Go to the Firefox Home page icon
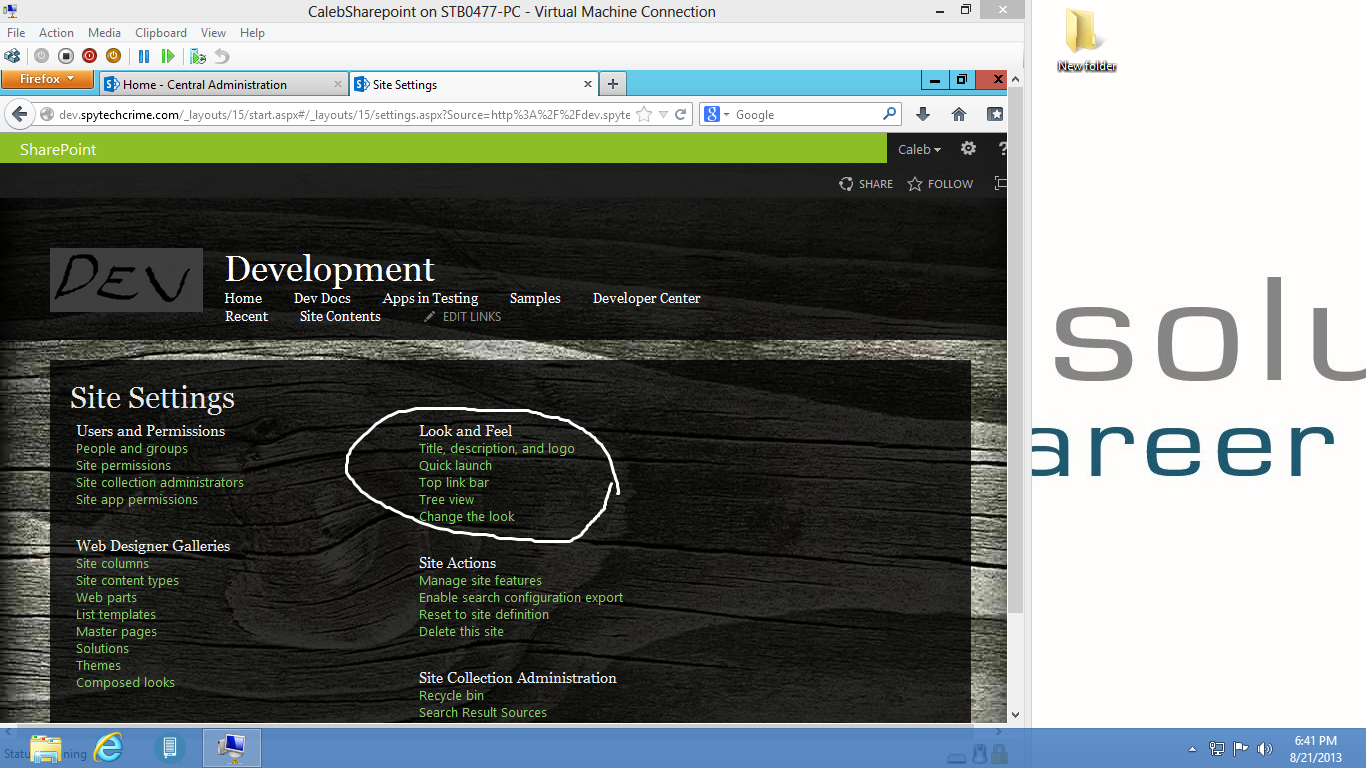 coord(959,115)
